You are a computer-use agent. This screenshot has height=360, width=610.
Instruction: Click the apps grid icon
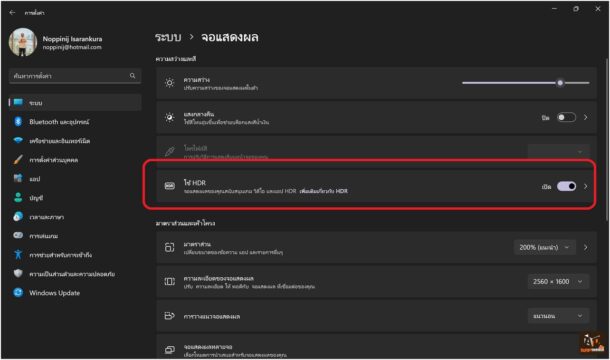[18, 178]
